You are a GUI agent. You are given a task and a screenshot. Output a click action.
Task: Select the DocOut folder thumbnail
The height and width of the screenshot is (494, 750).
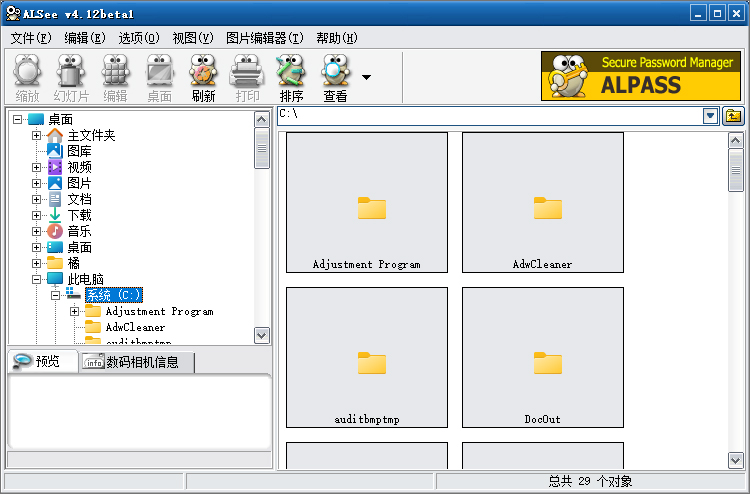(x=543, y=358)
